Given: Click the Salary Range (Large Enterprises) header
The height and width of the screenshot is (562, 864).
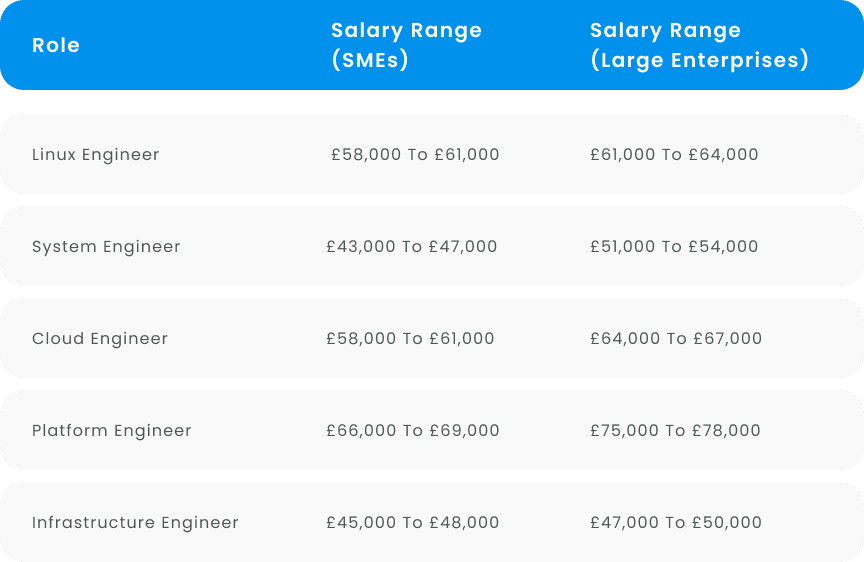Looking at the screenshot, I should [699, 45].
